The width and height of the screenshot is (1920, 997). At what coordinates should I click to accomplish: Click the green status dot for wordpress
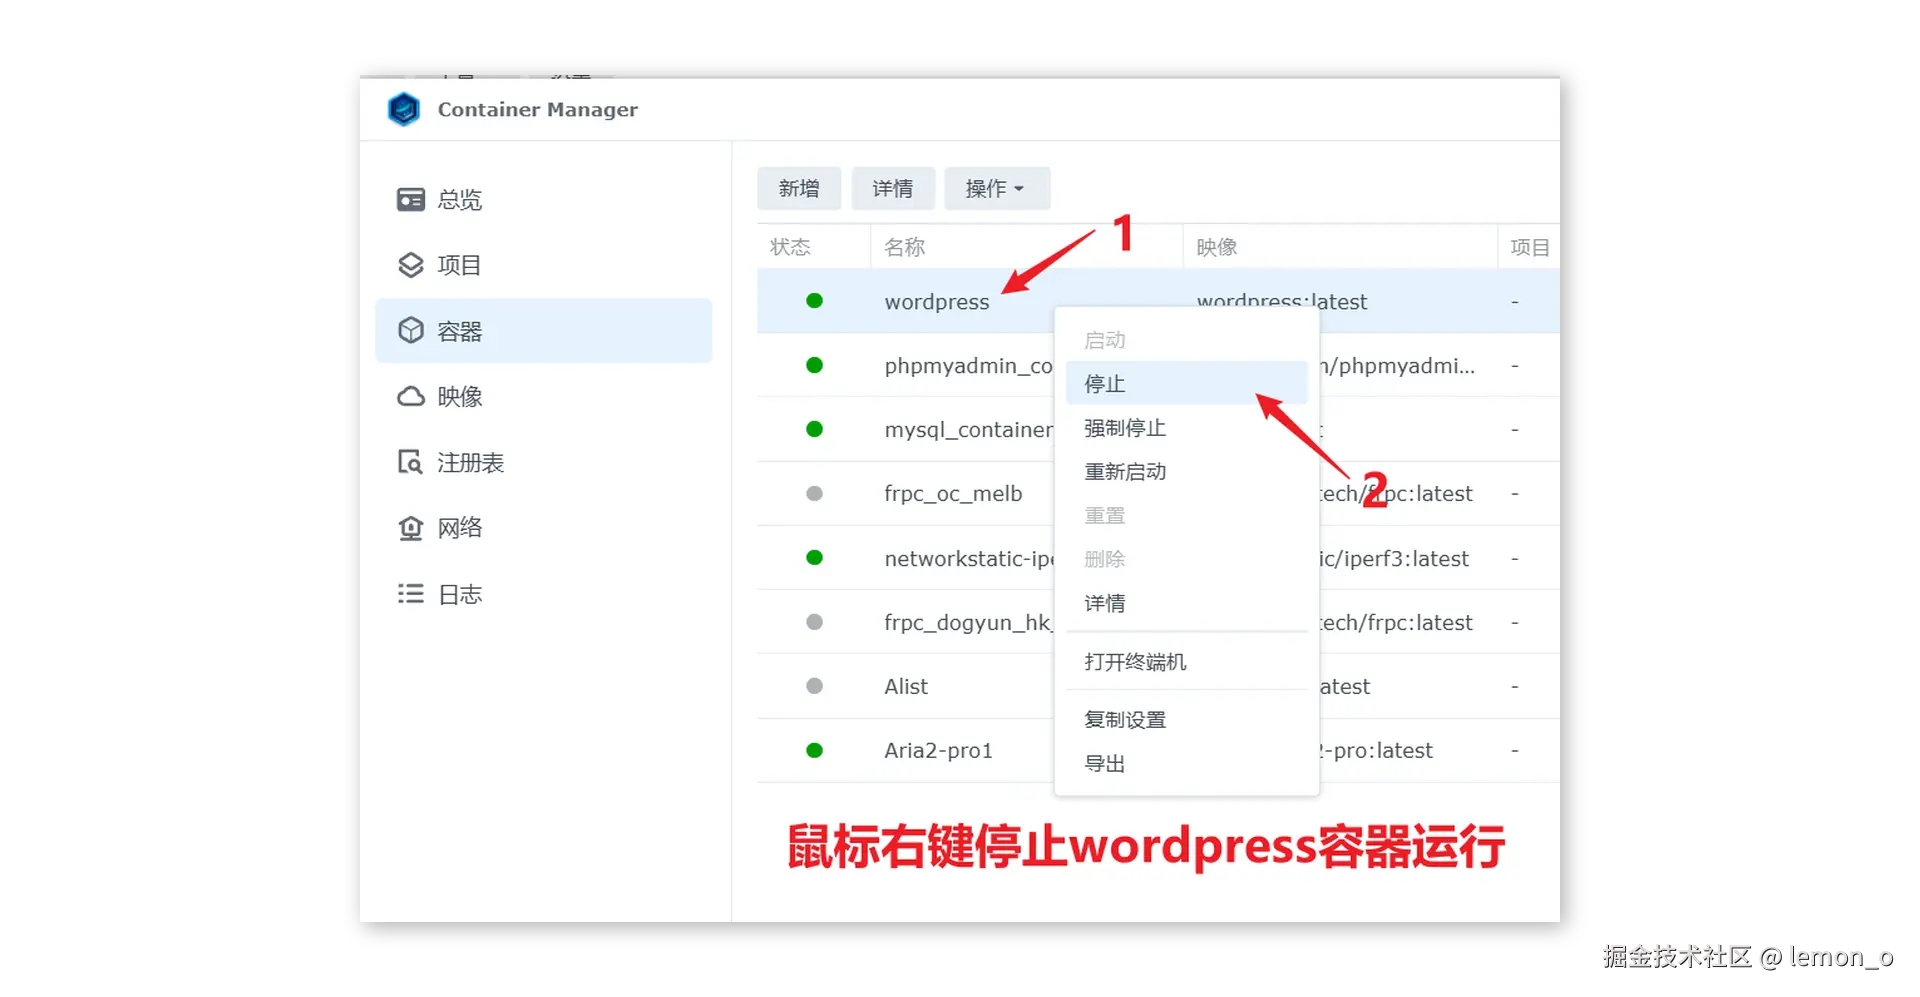click(x=815, y=301)
